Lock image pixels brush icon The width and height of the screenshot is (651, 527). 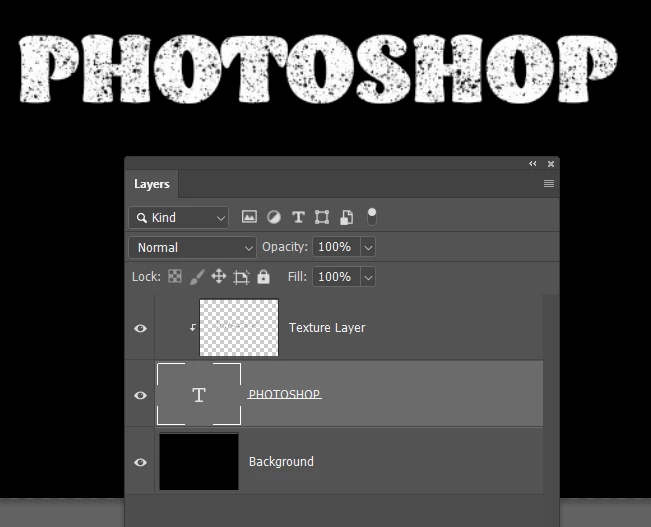[197, 277]
